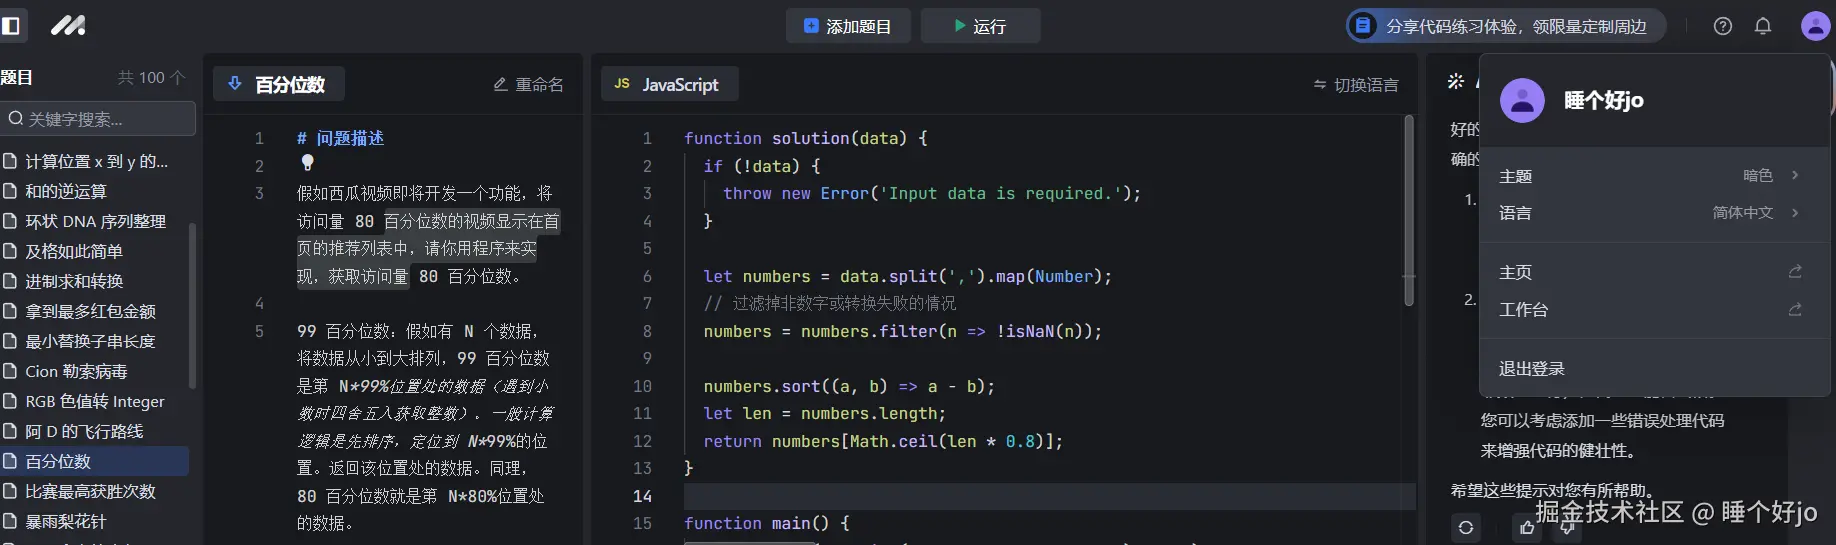Run the code with 运行 button
The image size is (1836, 545).
point(980,26)
